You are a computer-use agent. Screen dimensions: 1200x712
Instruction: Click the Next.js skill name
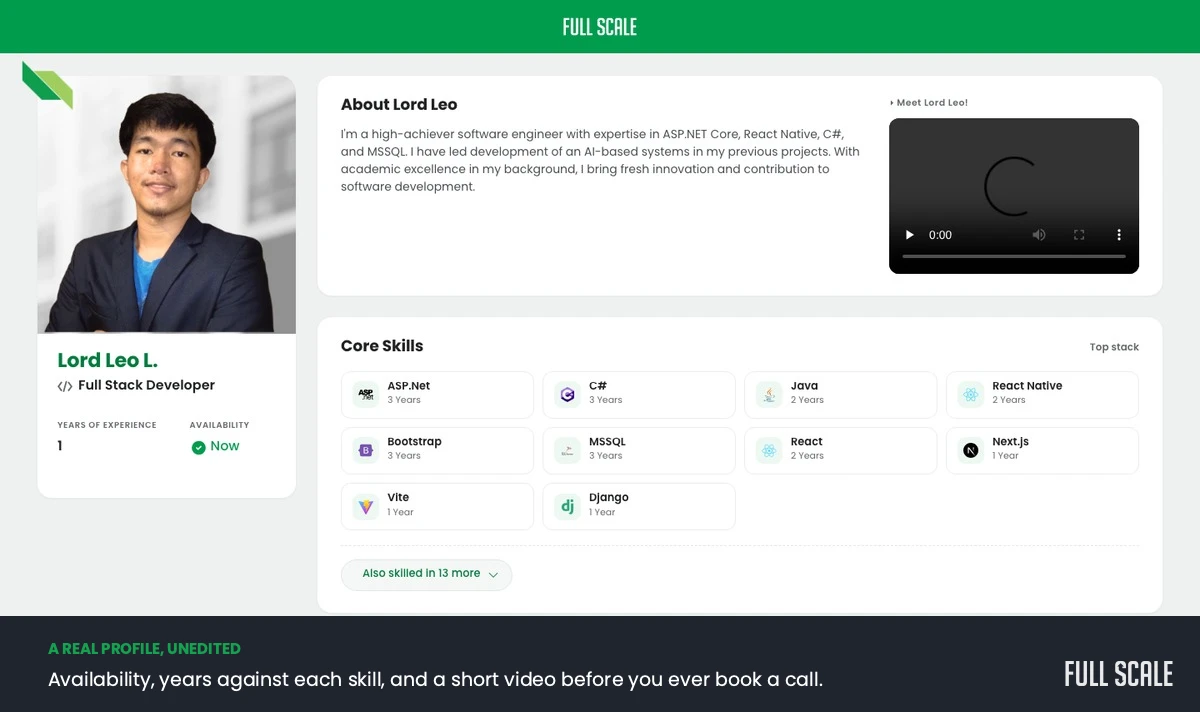click(x=1011, y=442)
